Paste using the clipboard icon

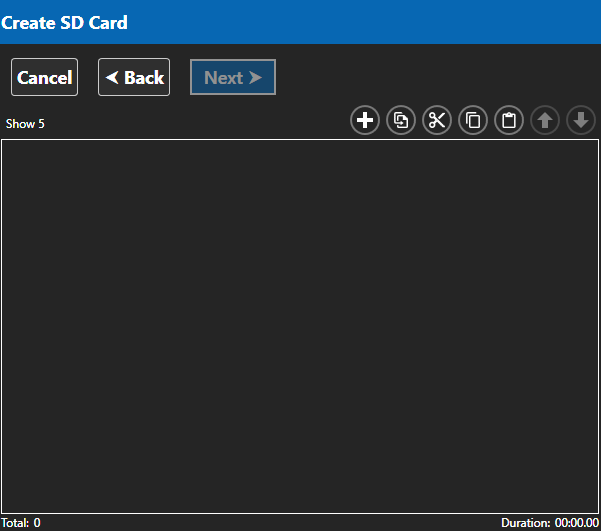[x=509, y=120]
